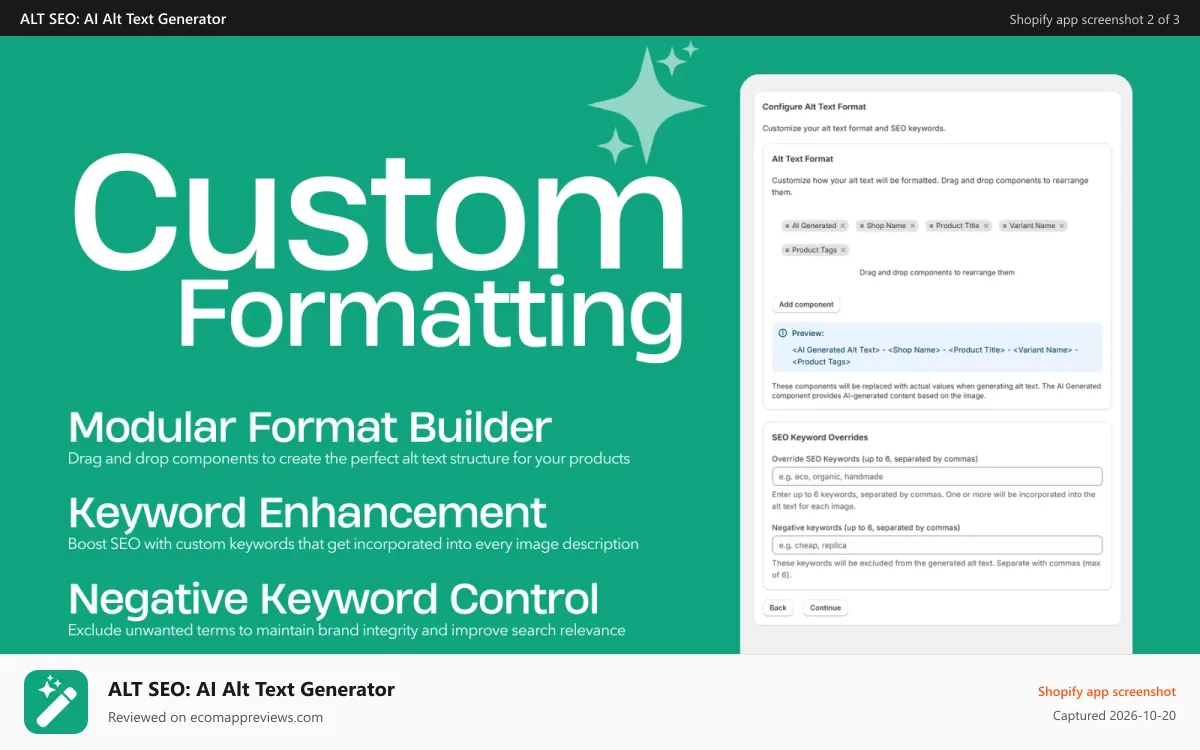
Task: Click the SEO Keyword Overrides heading
Action: [x=820, y=437]
